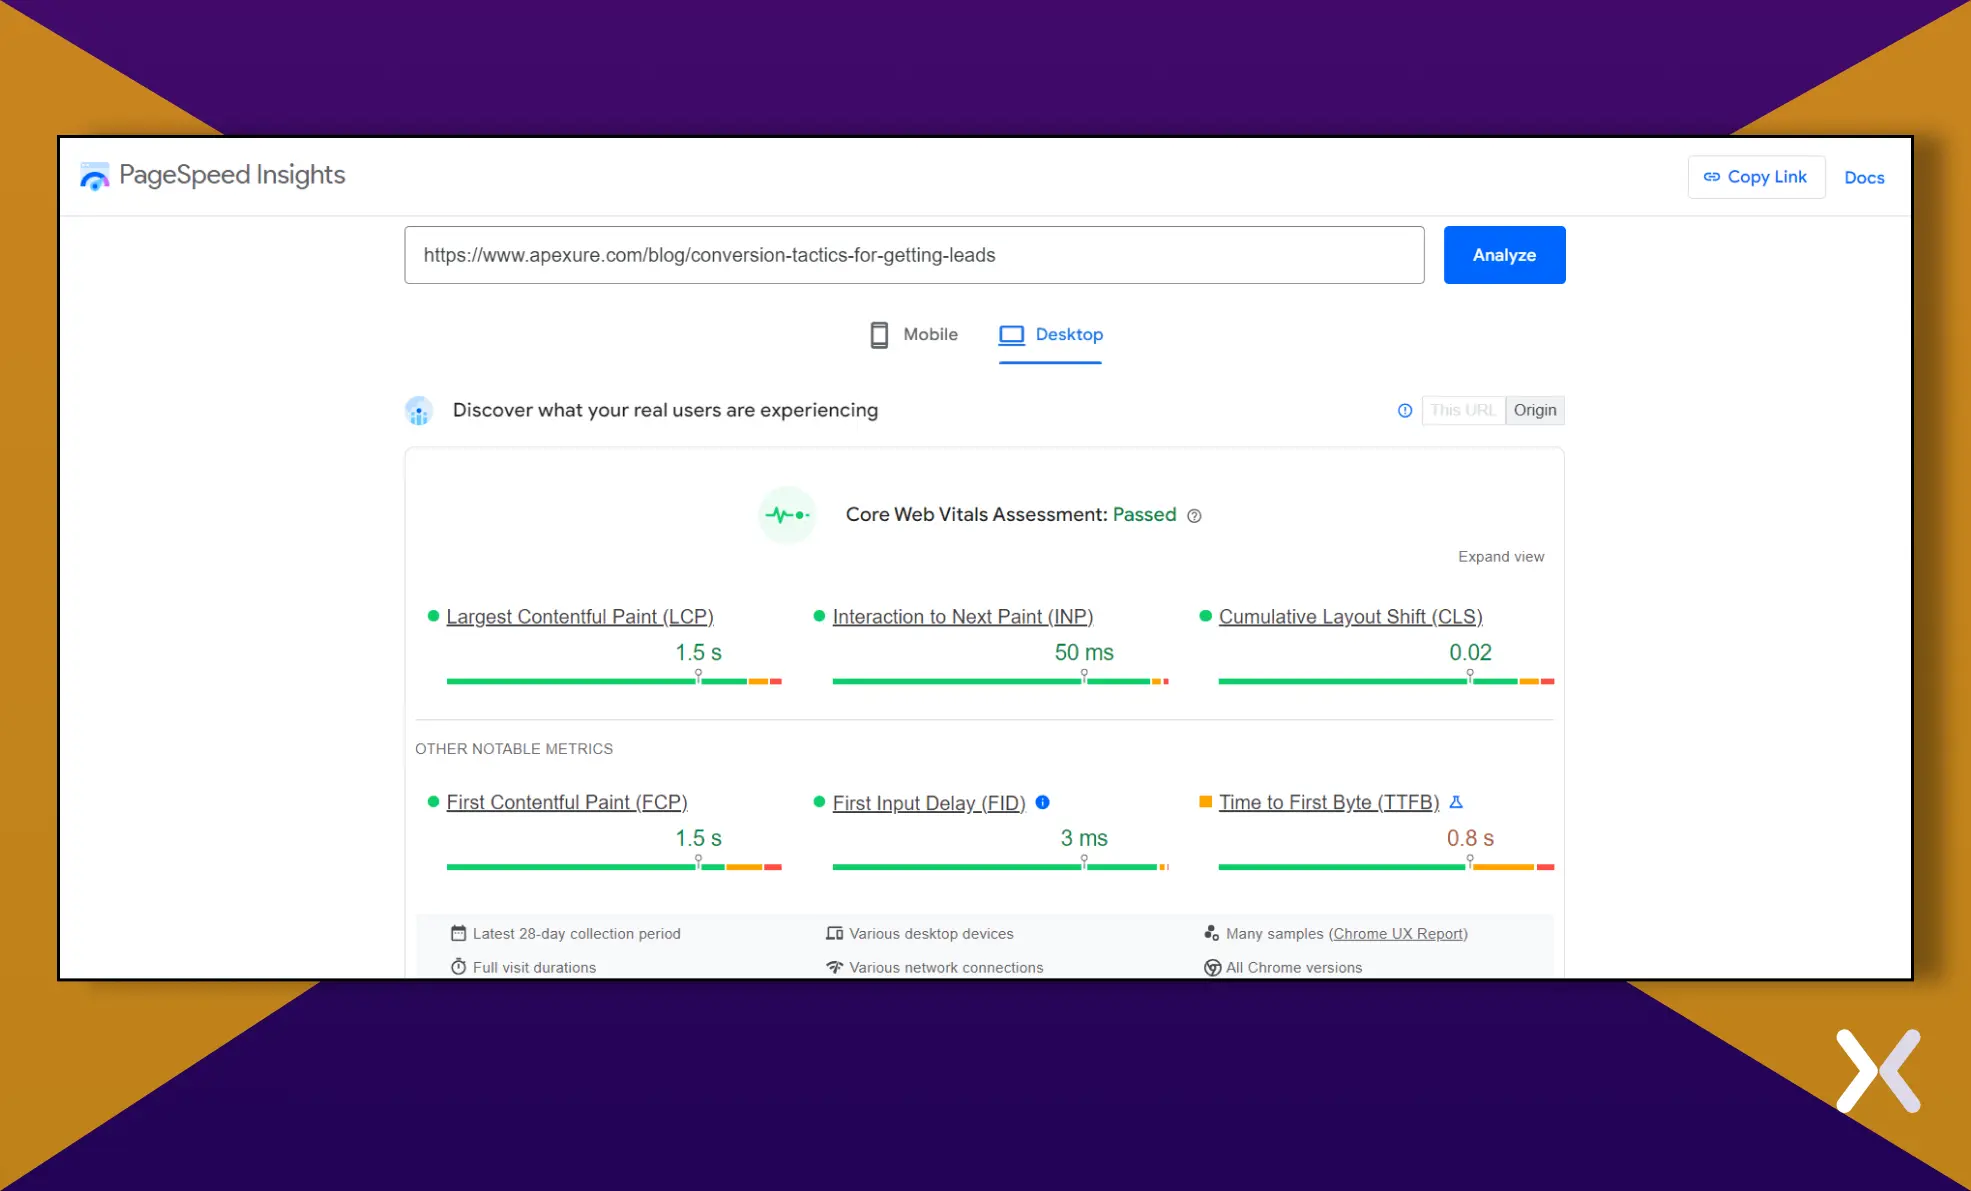
Task: Click the devices icon for desktop devices
Action: click(834, 933)
